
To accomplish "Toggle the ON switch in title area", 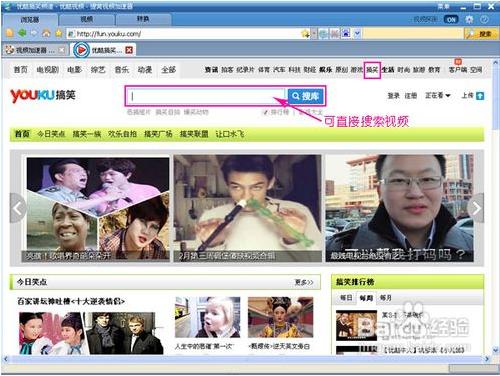I will (451, 19).
